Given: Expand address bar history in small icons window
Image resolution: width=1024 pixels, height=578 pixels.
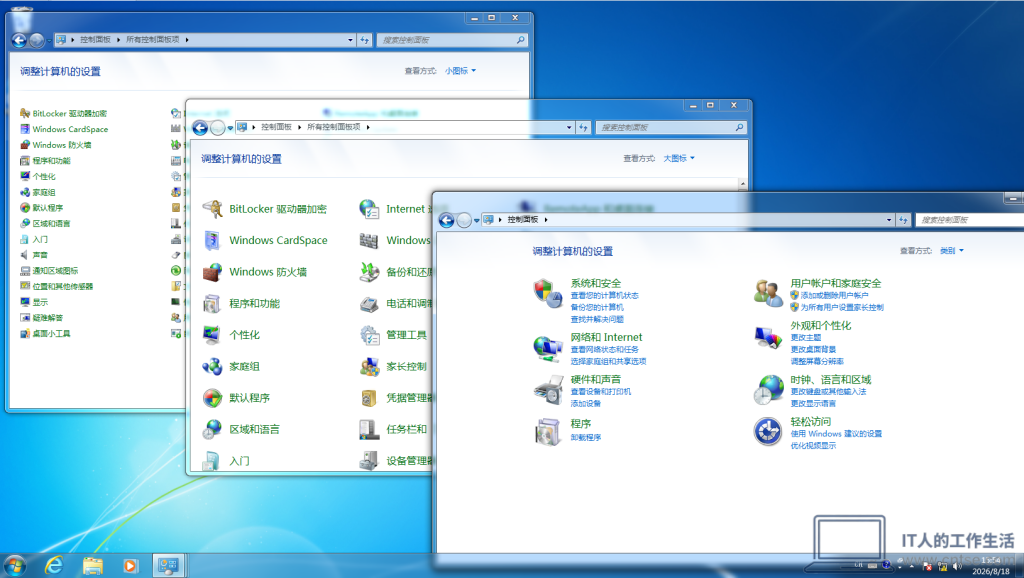Looking at the screenshot, I should point(350,40).
